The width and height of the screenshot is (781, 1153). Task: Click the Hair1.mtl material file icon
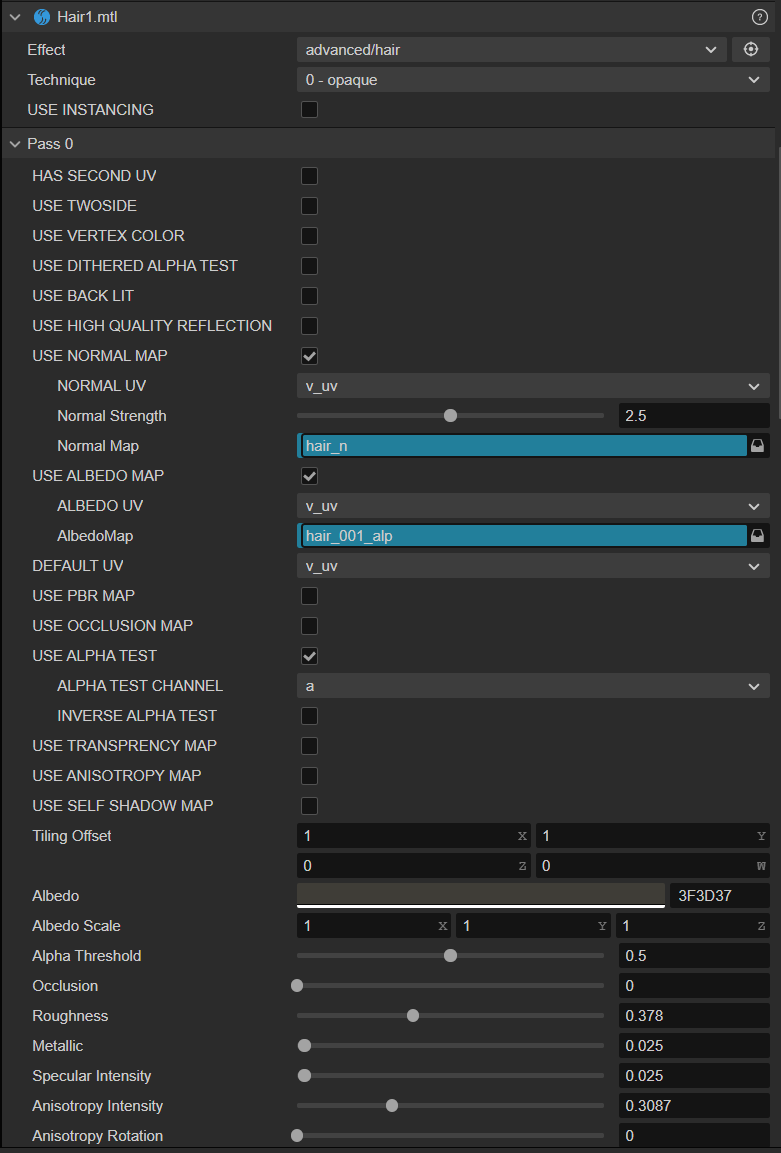41,17
